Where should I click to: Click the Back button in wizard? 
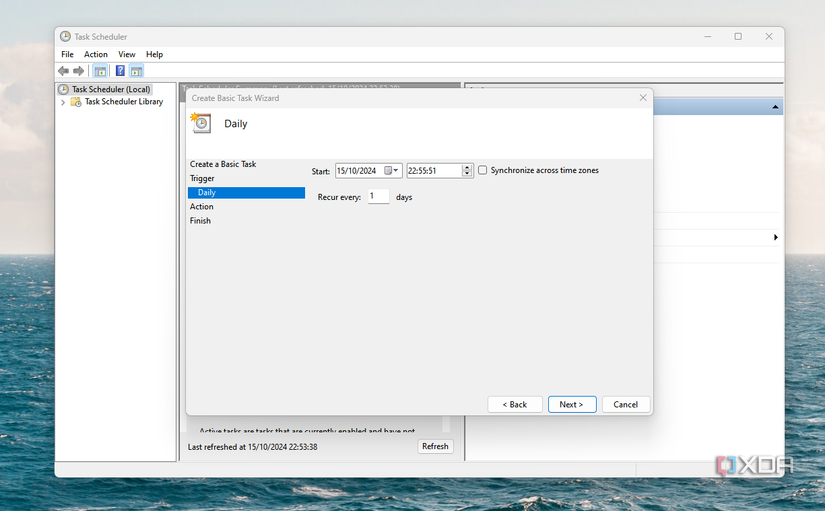515,404
